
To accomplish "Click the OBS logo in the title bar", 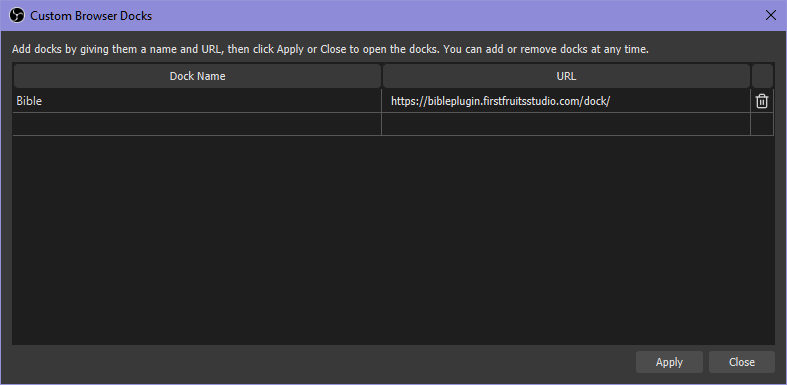I will (17, 16).
